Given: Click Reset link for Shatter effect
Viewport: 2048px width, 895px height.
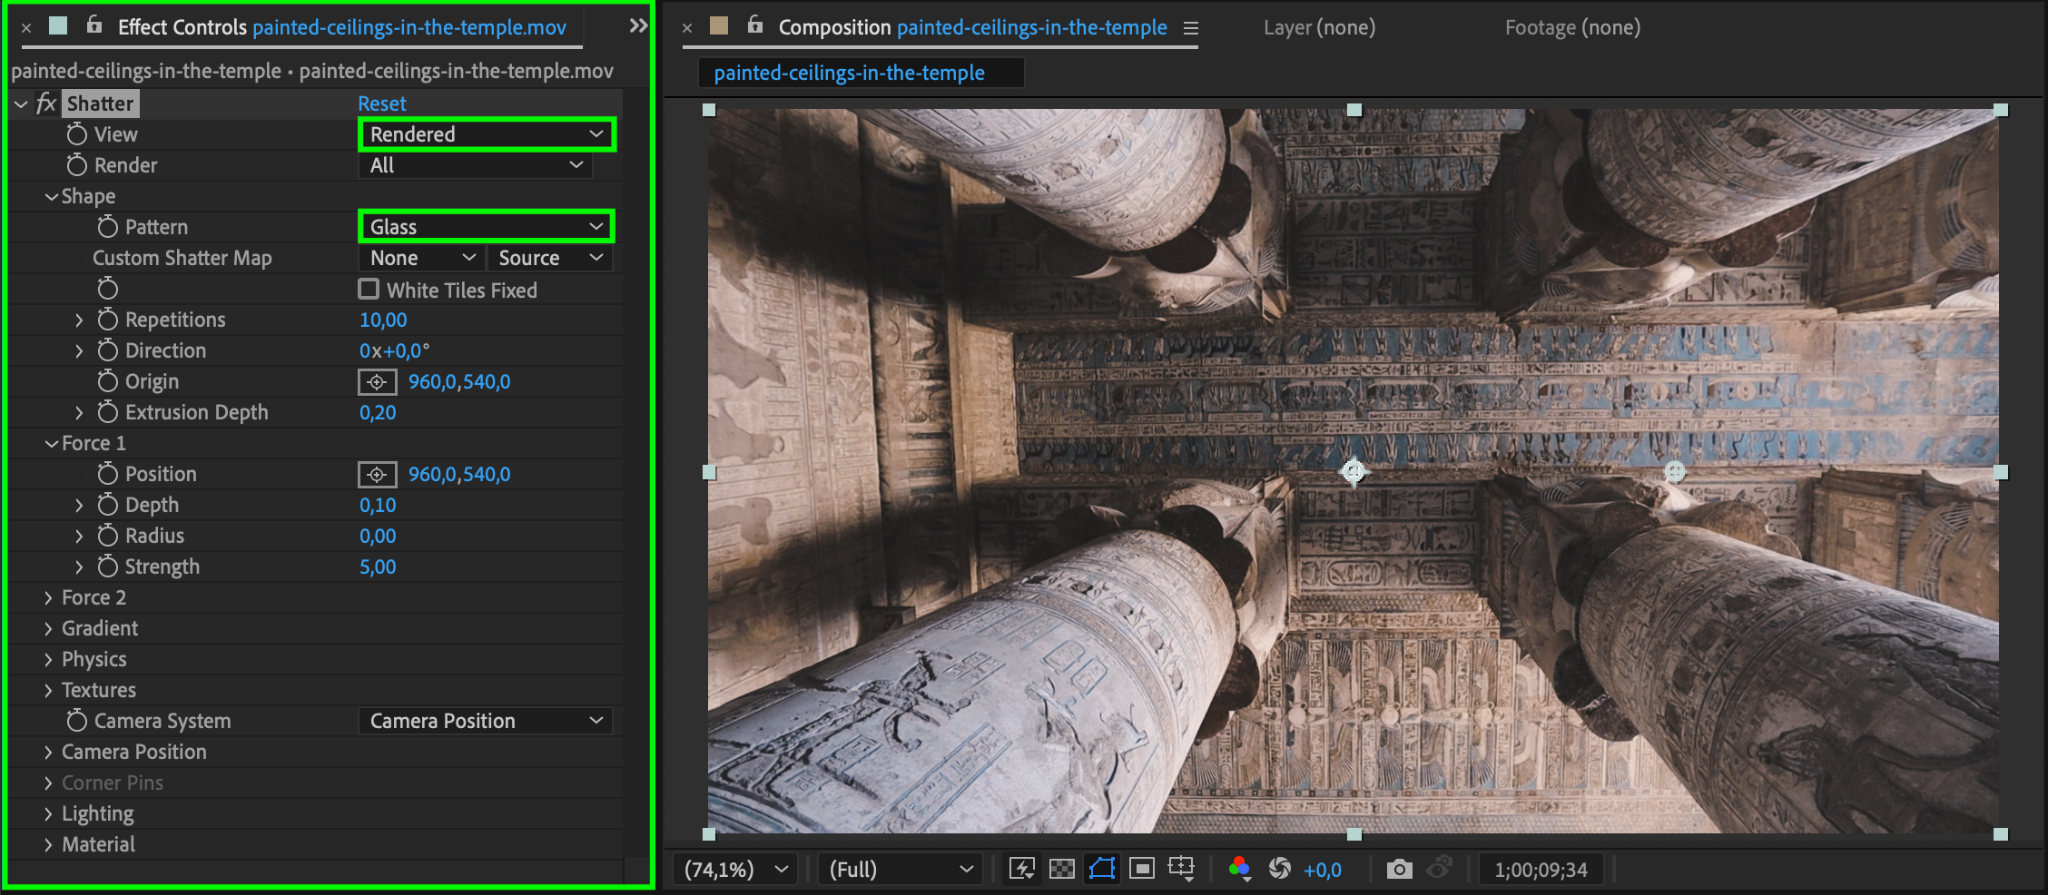Looking at the screenshot, I should (x=381, y=103).
